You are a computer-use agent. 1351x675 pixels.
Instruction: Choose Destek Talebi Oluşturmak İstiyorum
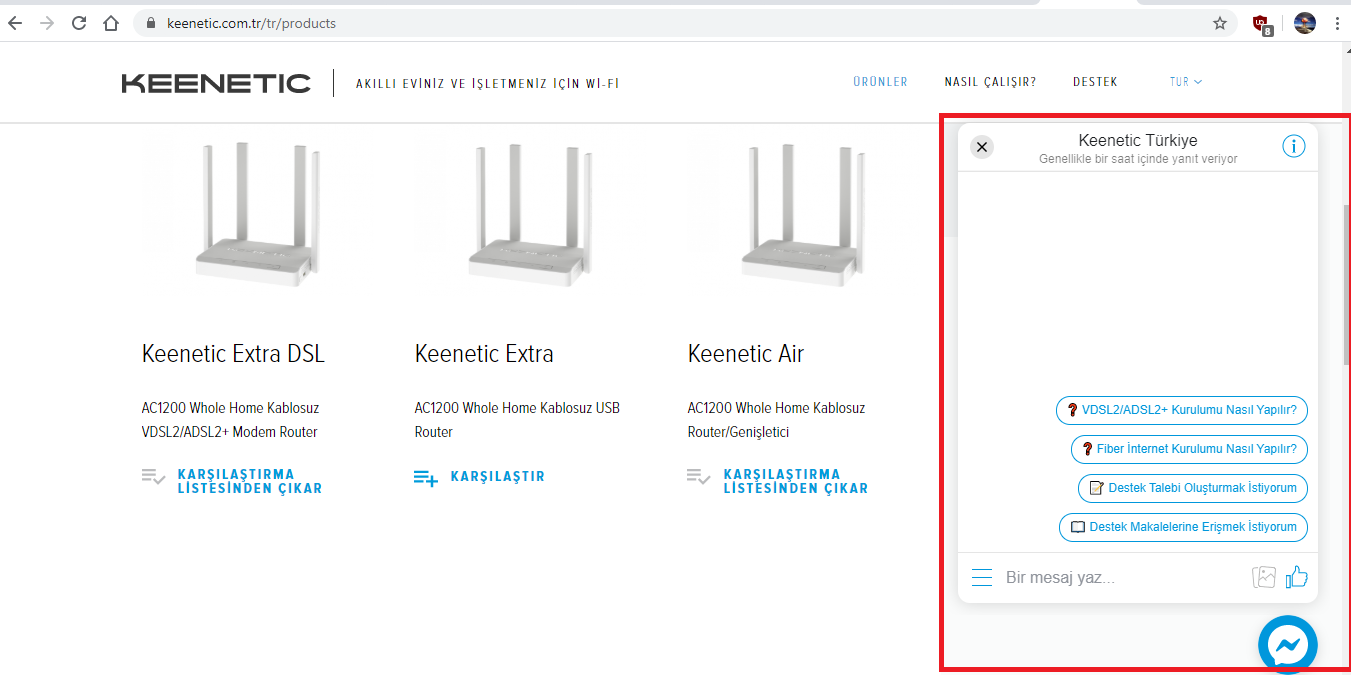(x=1193, y=488)
